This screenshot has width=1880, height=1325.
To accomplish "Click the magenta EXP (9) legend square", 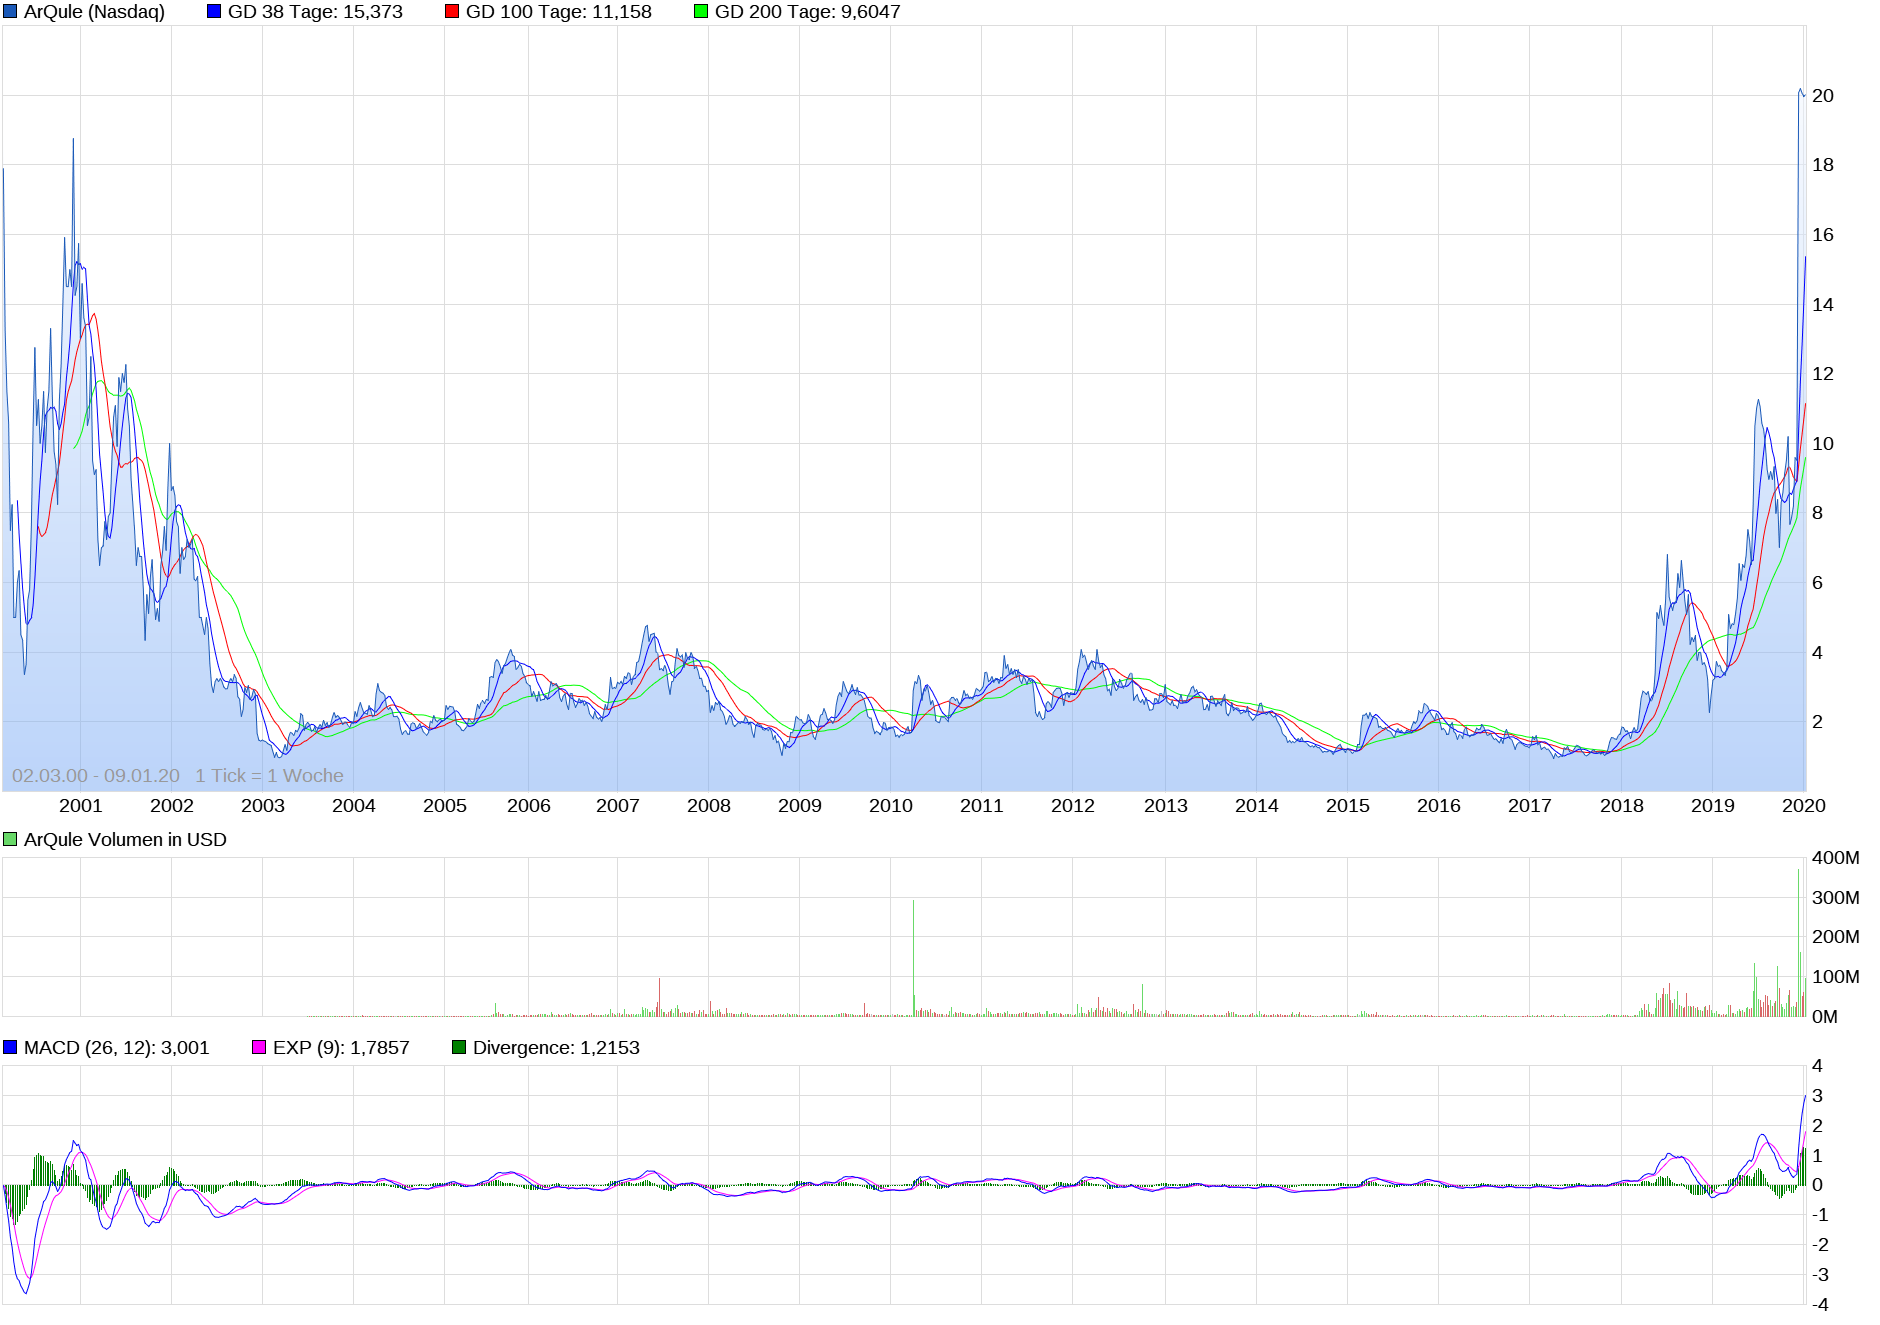I will pos(257,1047).
